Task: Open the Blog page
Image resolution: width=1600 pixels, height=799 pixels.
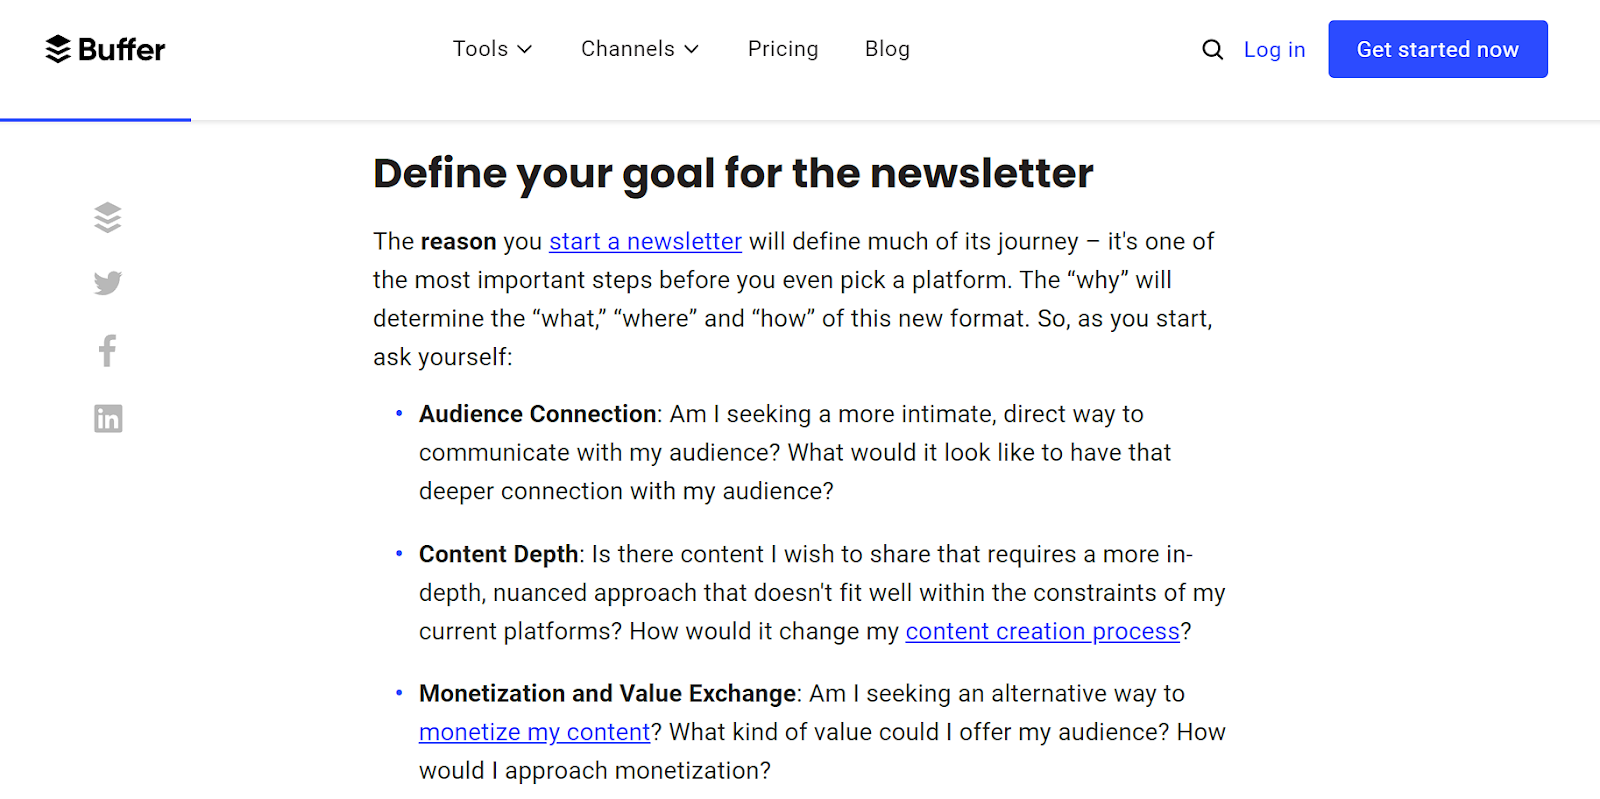Action: pyautogui.click(x=887, y=49)
